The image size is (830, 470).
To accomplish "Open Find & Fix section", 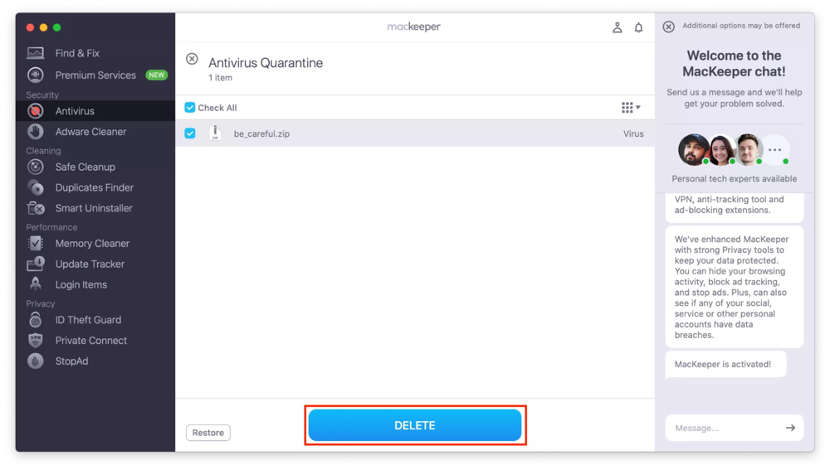I will click(x=77, y=53).
